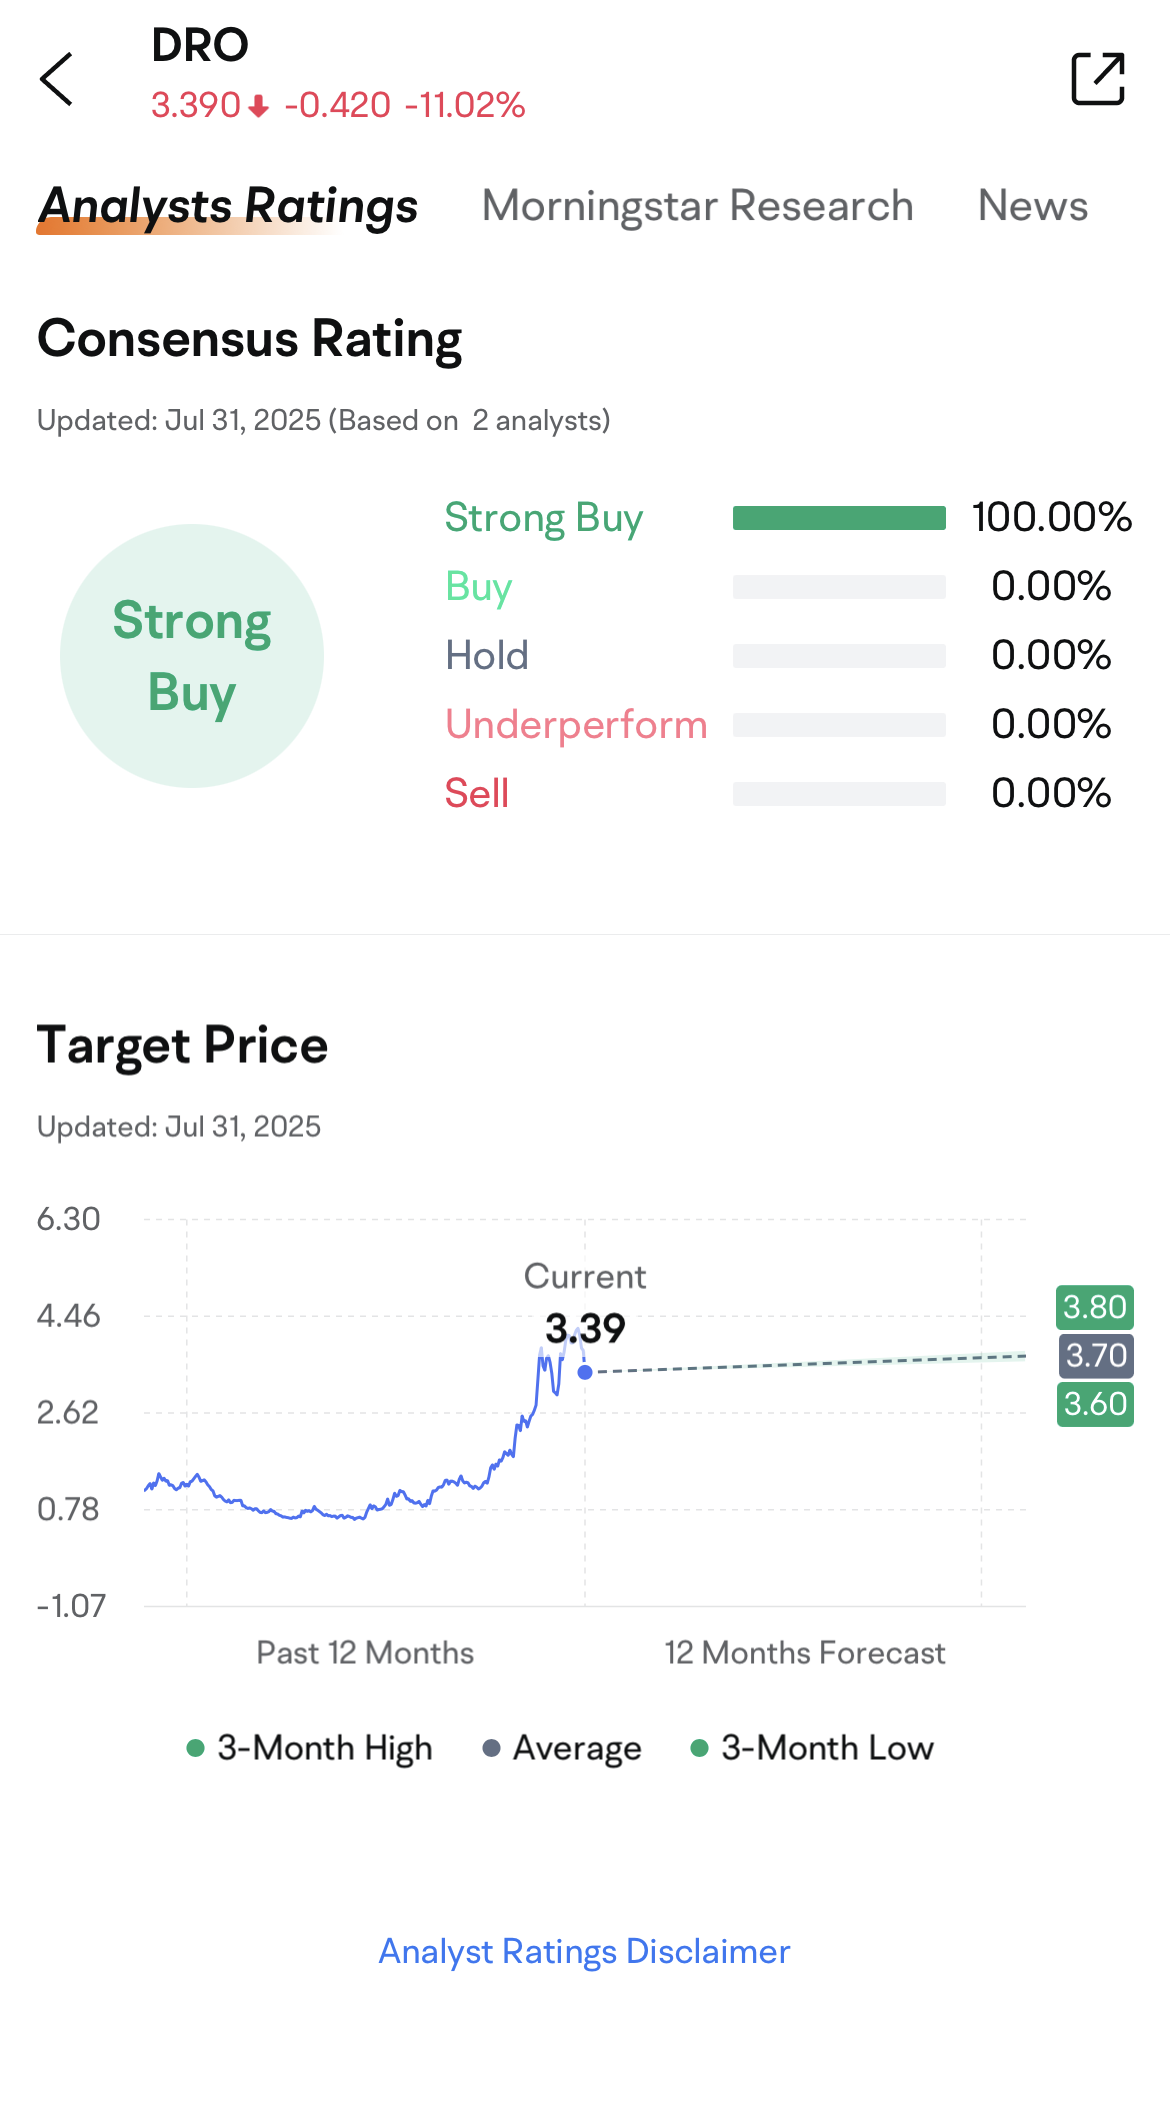This screenshot has height=2108, width=1170.
Task: Switch to Morningstar Research tab
Action: click(x=697, y=206)
